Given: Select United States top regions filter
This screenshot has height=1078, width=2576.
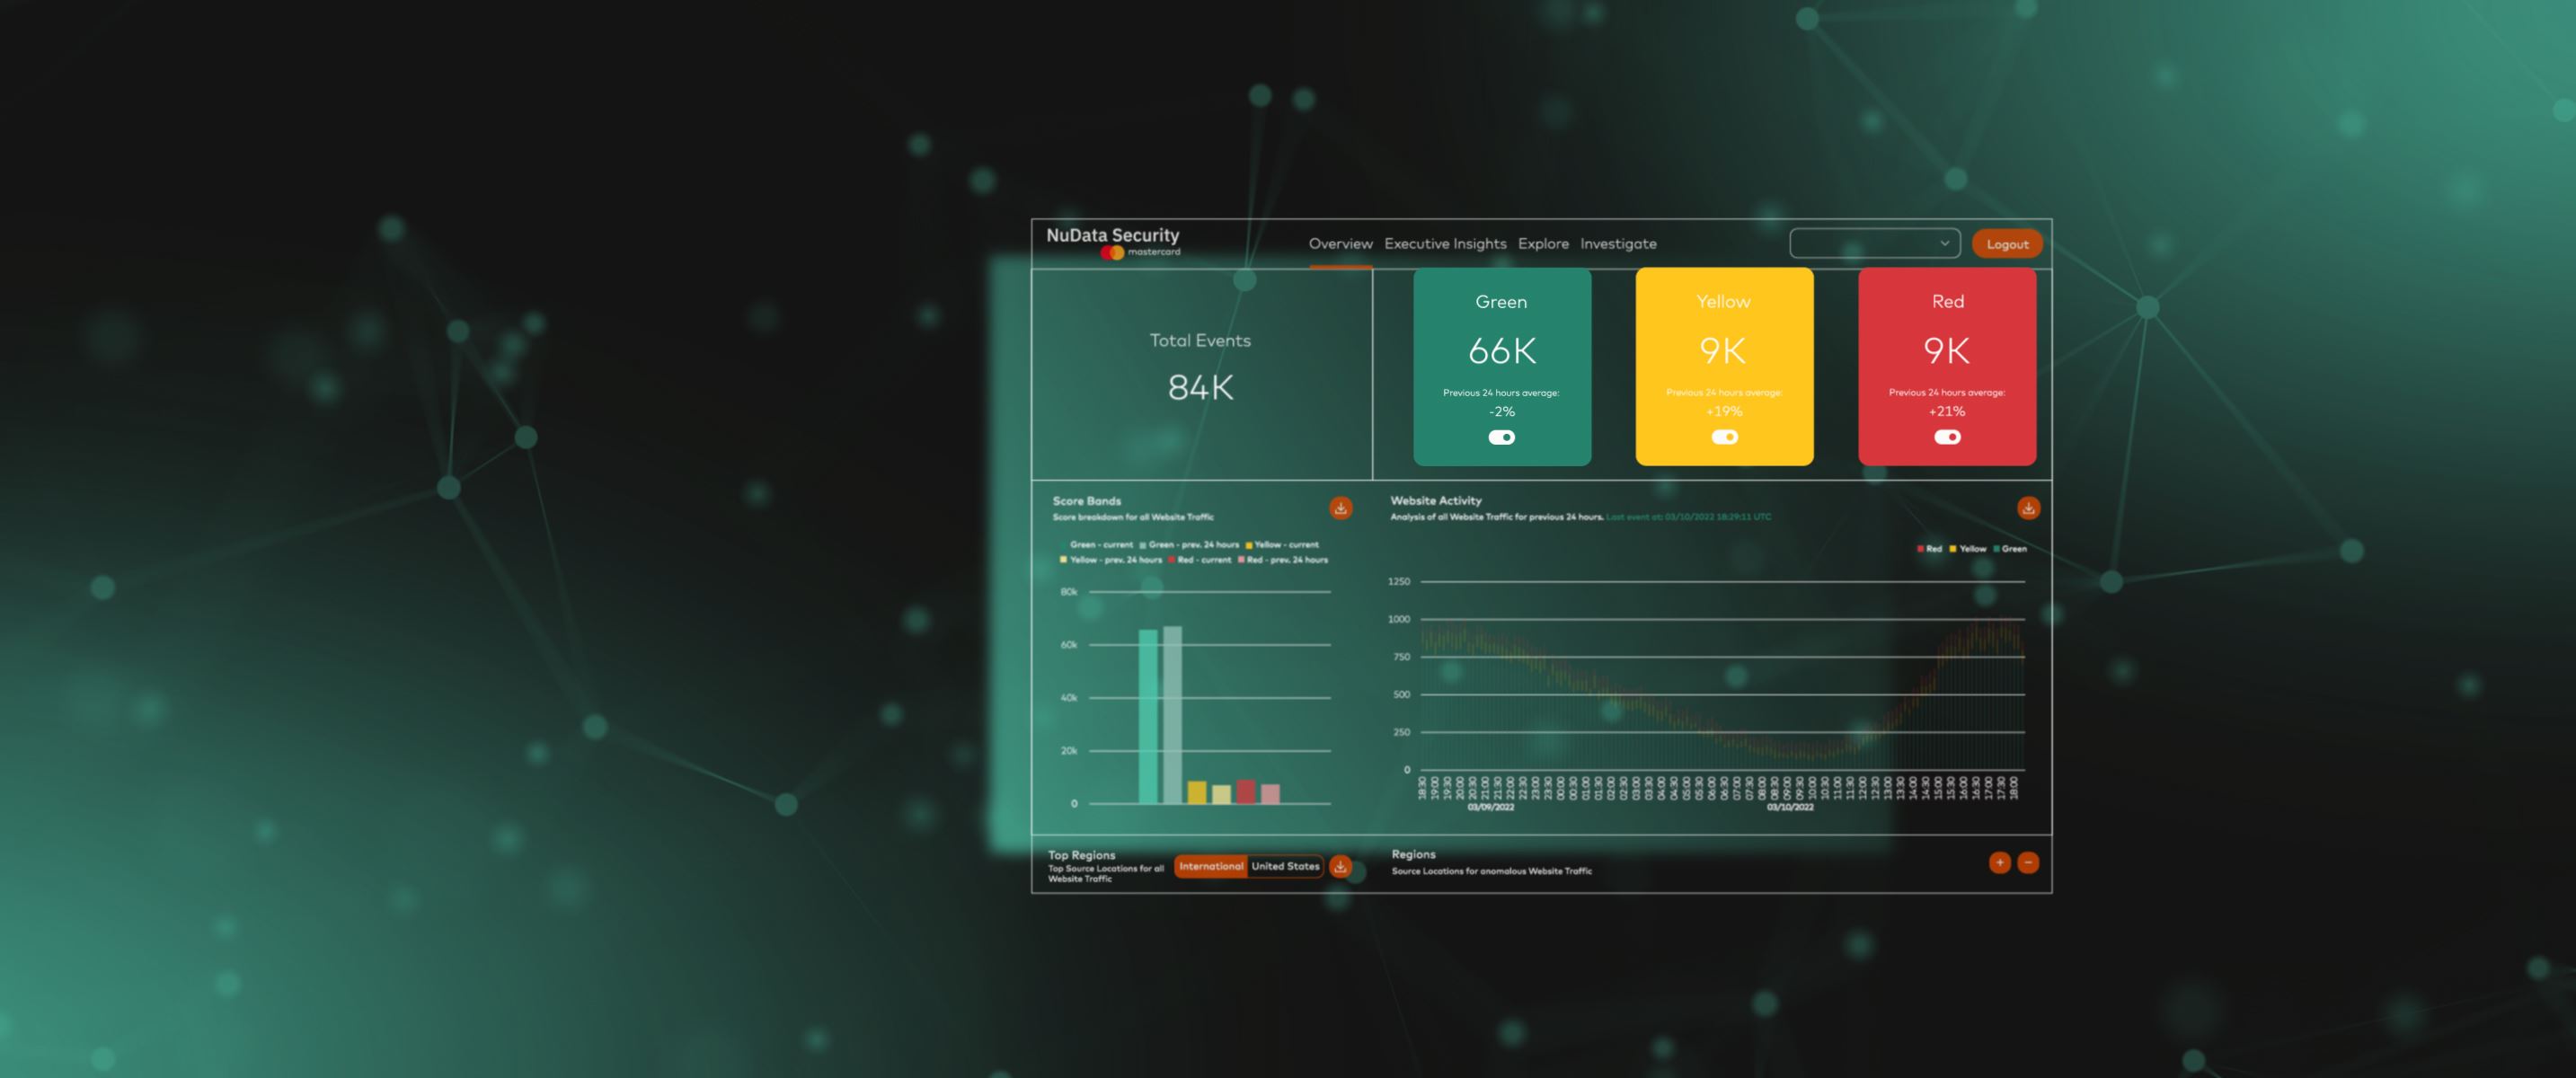Looking at the screenshot, I should tap(1285, 866).
